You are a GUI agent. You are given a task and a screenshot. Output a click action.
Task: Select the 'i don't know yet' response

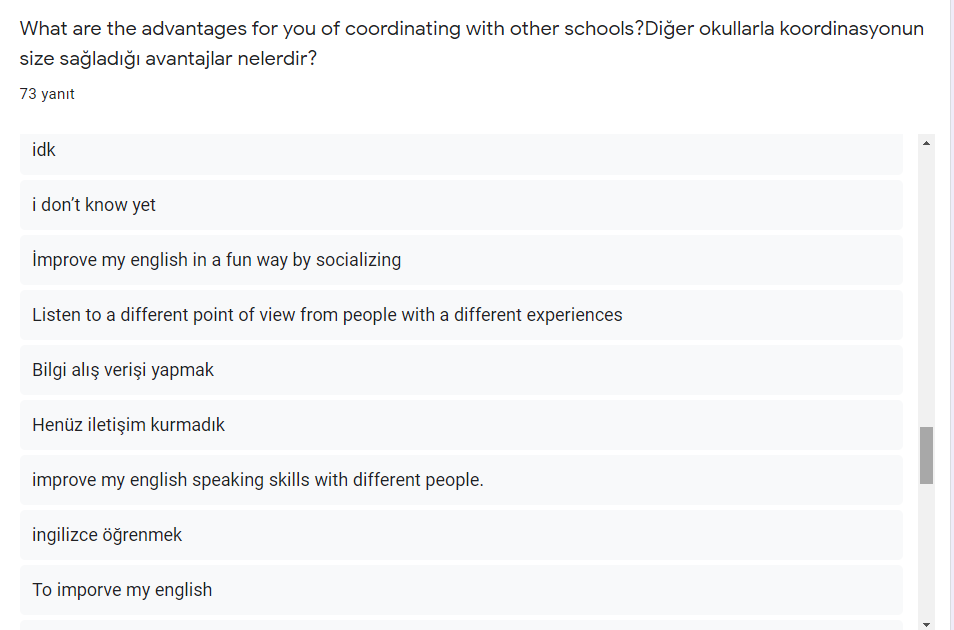(x=461, y=205)
